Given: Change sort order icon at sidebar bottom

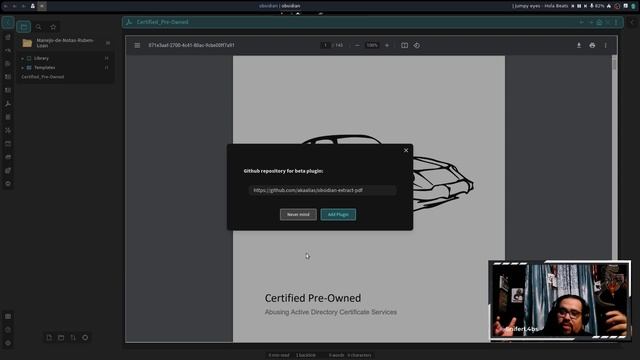Looking at the screenshot, I should tap(73, 338).
